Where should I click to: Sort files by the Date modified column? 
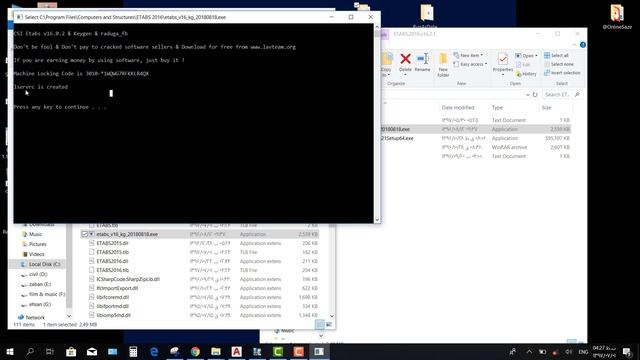(458, 108)
